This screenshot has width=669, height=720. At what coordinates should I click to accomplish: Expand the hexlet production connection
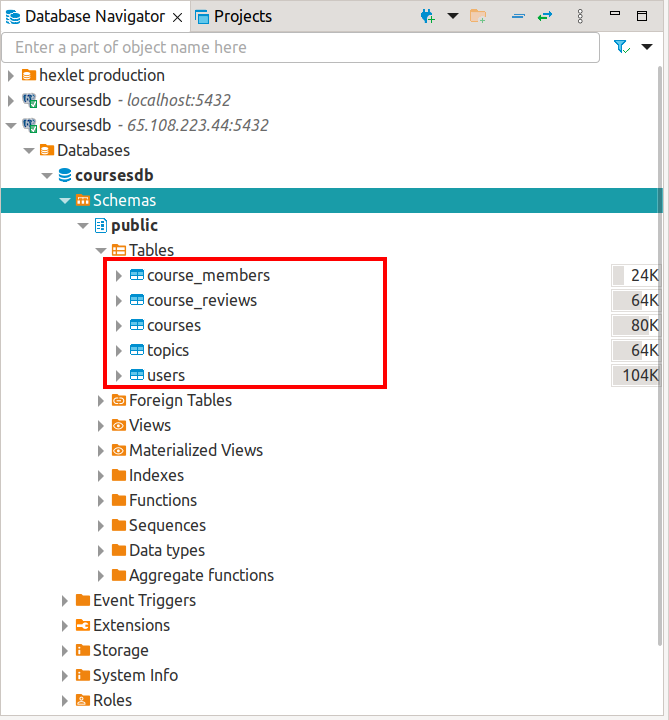[11, 75]
